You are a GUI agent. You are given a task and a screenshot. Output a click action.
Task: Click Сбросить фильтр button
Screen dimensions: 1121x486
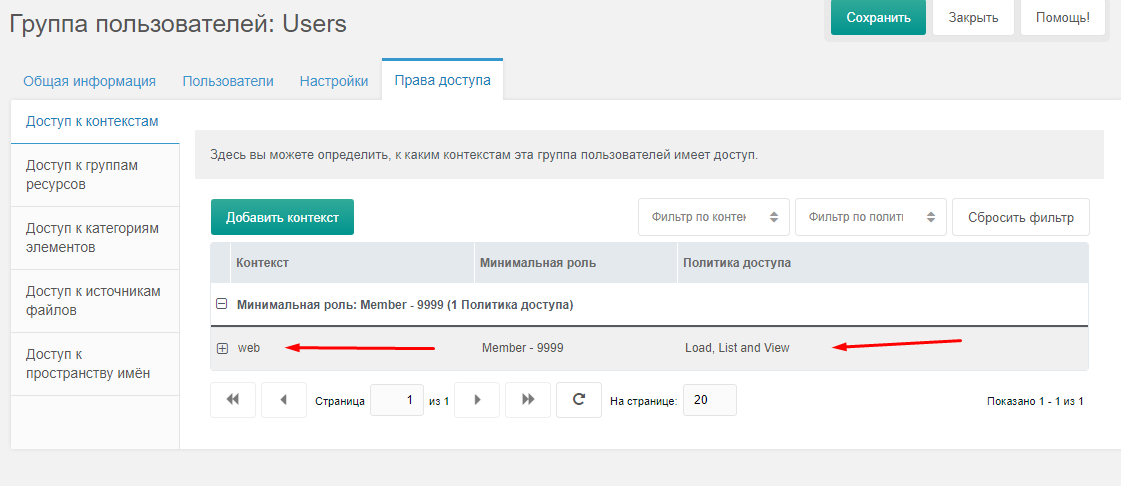[x=1021, y=217]
